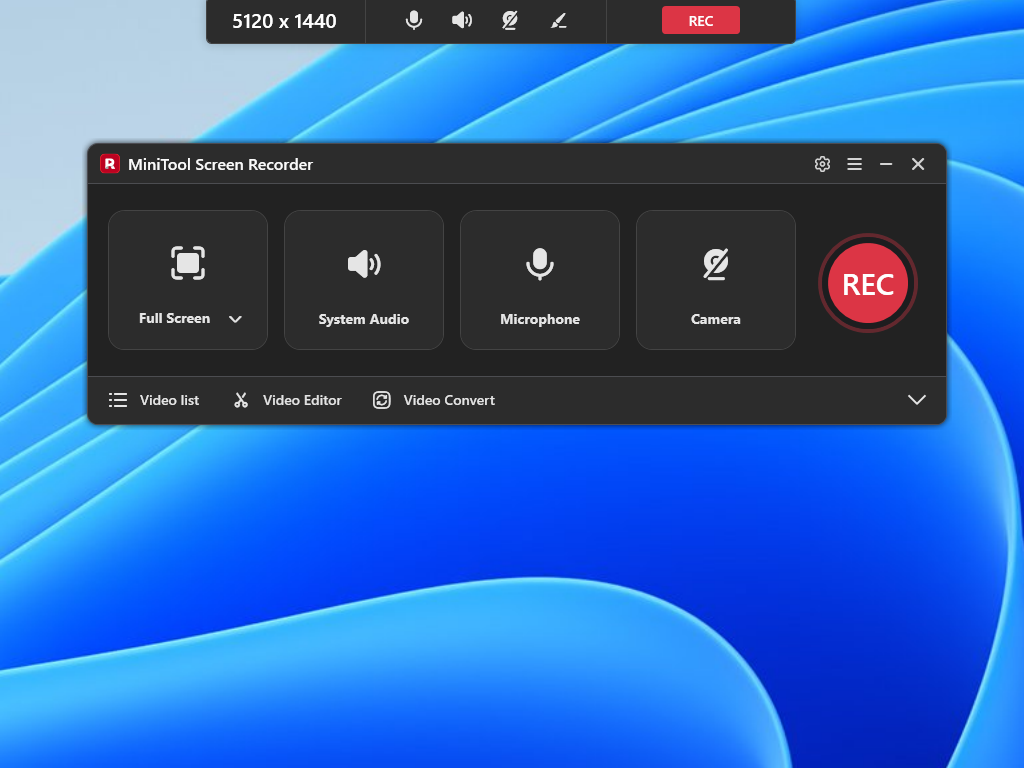Click the Video Editor scissors icon
Image resolution: width=1024 pixels, height=768 pixels.
(241, 400)
